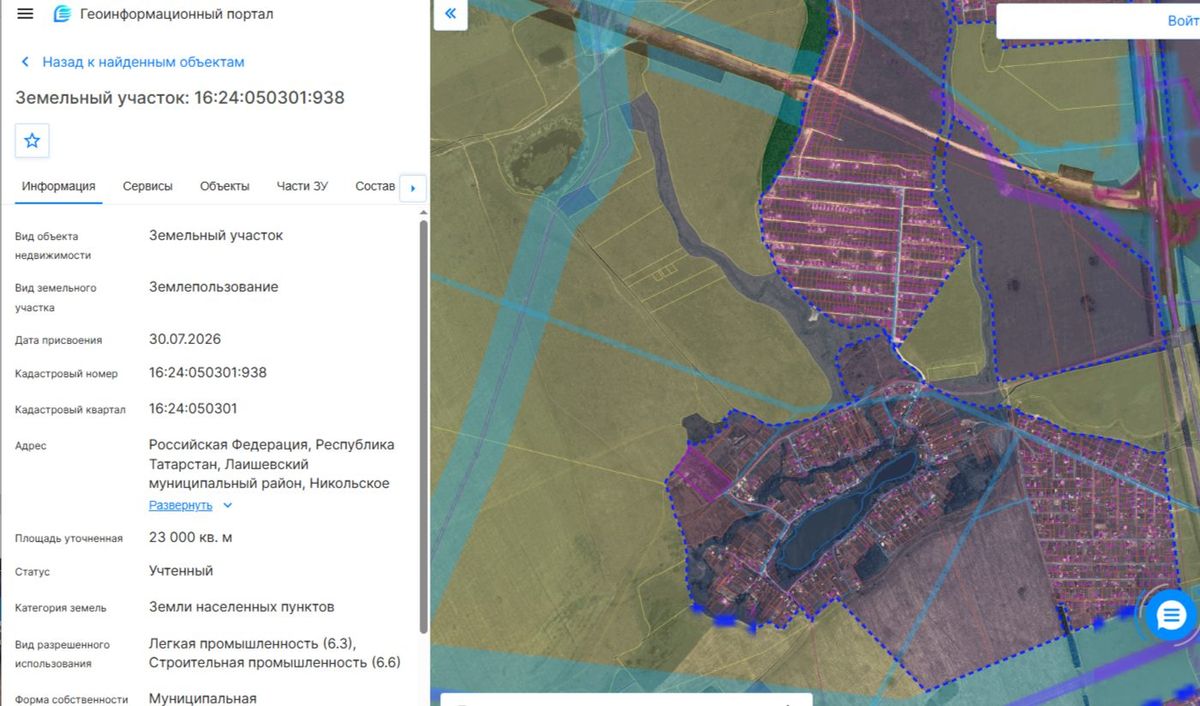The image size is (1200, 706).
Task: Go to the Части ЗУ tab
Action: [303, 186]
